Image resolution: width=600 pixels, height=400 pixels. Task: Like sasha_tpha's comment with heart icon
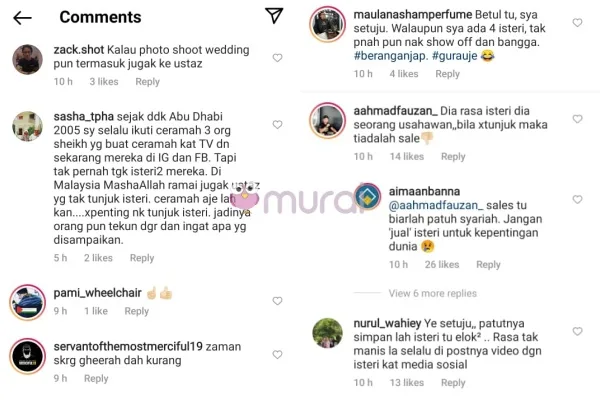point(277,124)
